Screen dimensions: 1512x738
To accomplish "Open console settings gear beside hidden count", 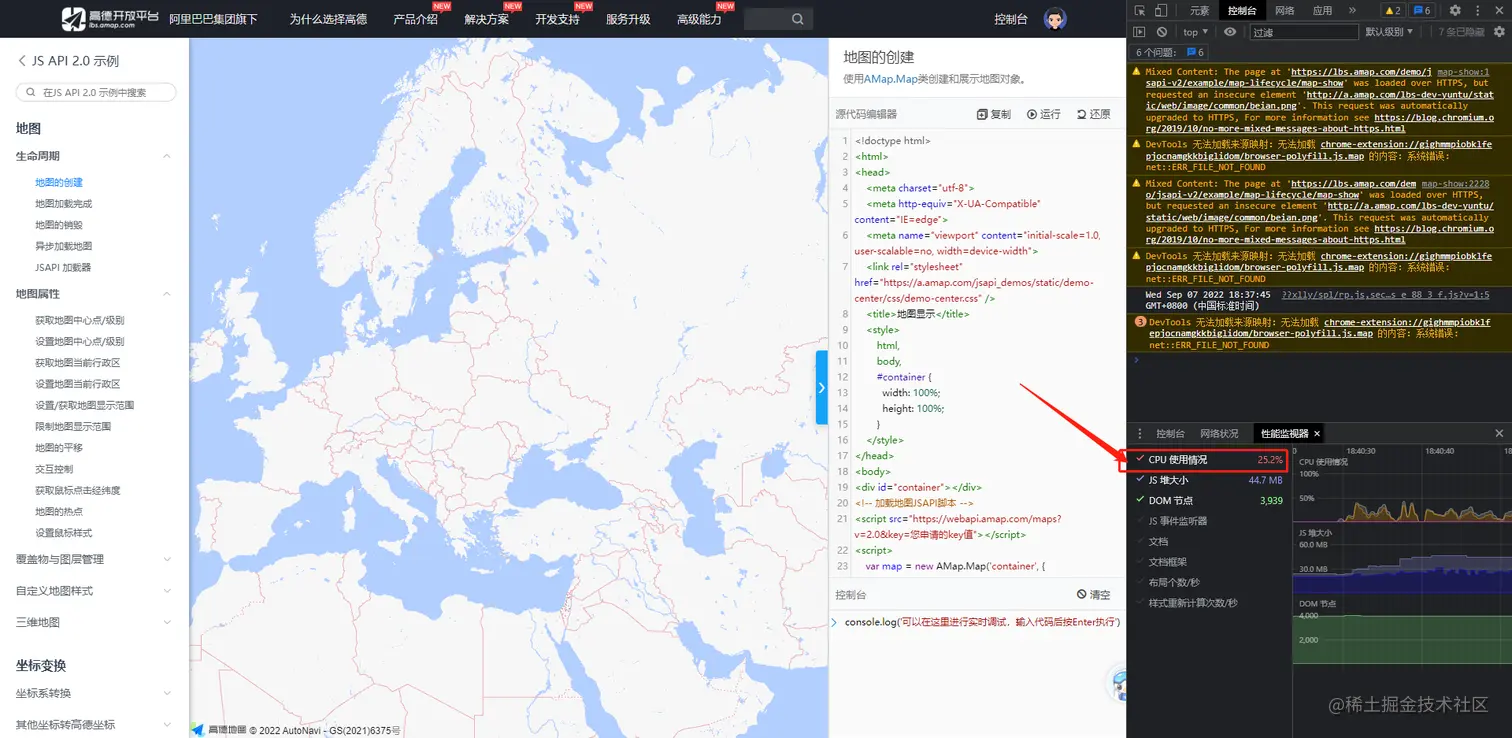I will (x=1499, y=32).
